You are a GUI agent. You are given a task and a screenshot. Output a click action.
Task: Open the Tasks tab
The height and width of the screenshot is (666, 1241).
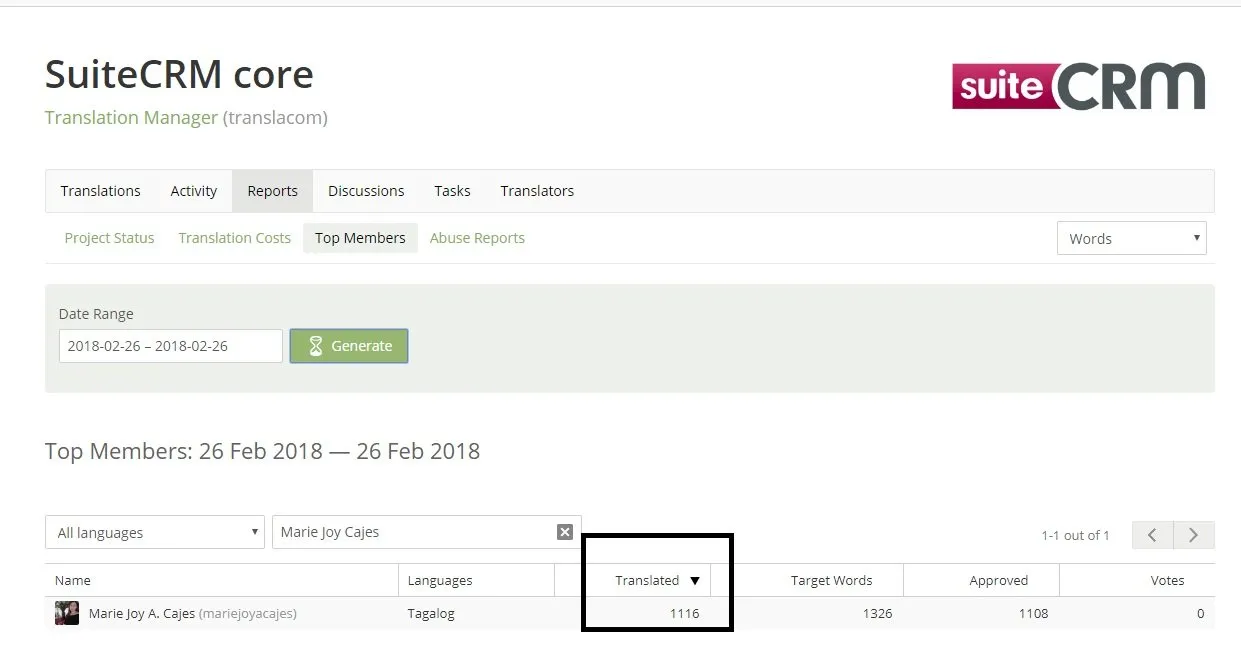click(x=452, y=191)
